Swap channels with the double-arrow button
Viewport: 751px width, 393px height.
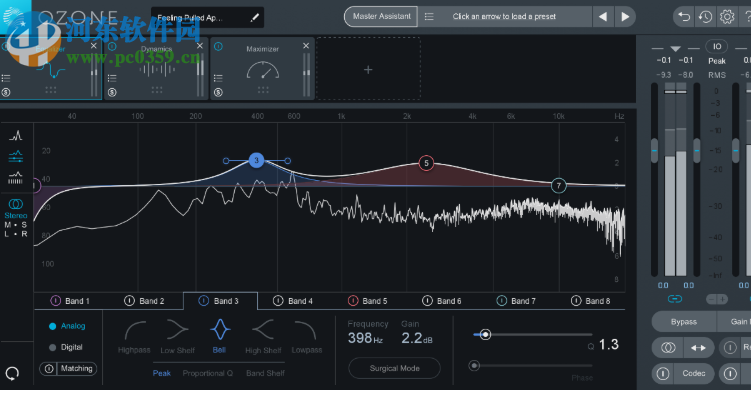click(x=698, y=348)
